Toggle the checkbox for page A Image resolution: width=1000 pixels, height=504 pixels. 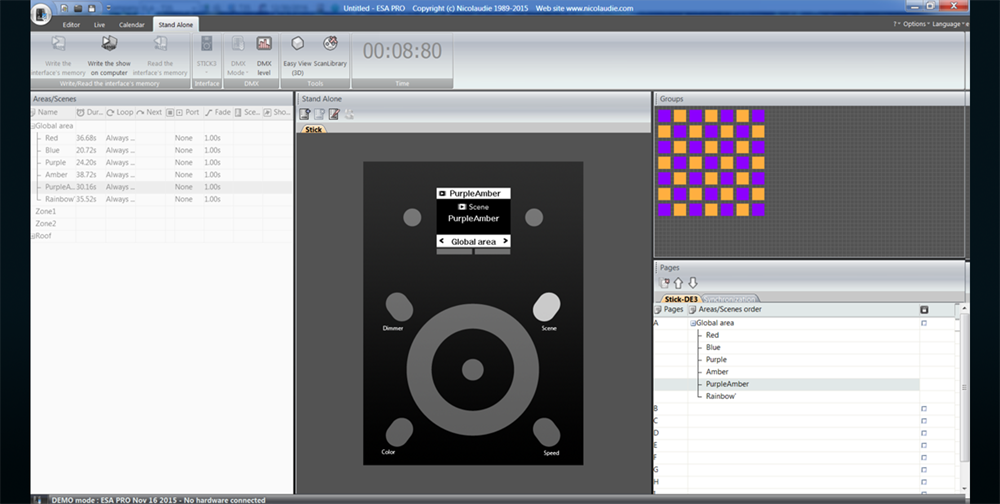(x=923, y=323)
